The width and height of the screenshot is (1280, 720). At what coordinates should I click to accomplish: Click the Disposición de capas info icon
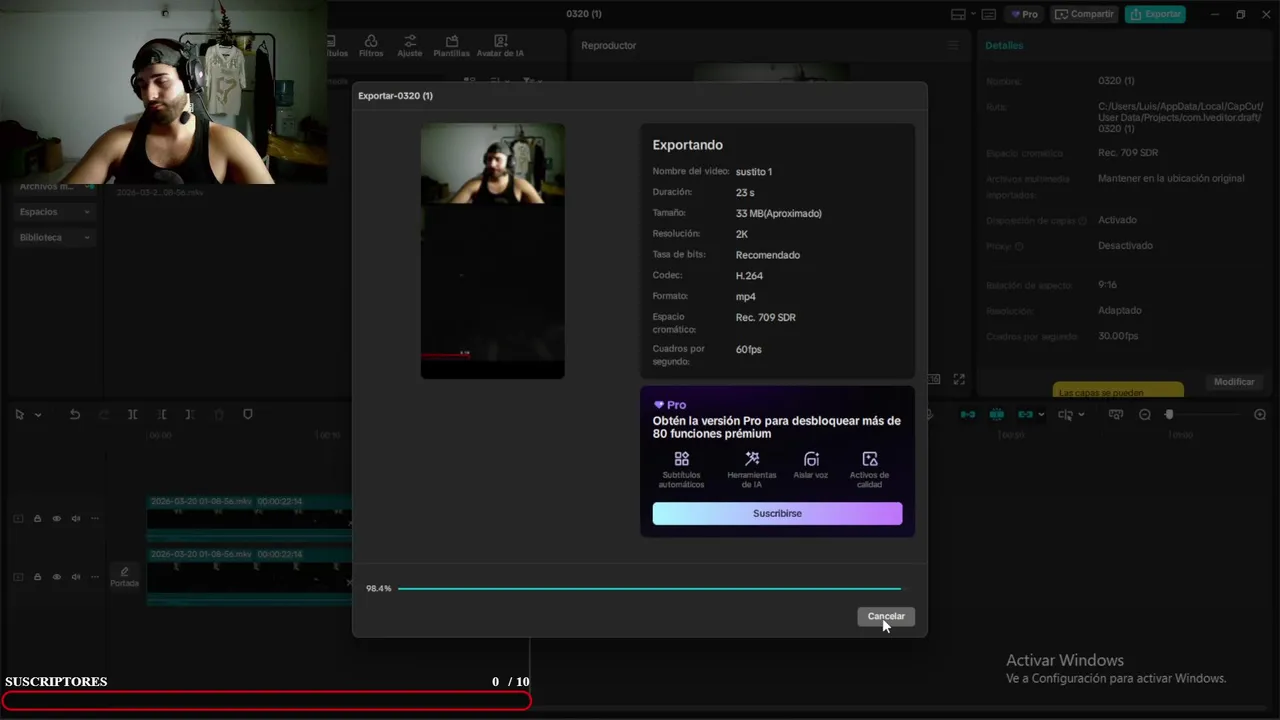pyautogui.click(x=1082, y=220)
